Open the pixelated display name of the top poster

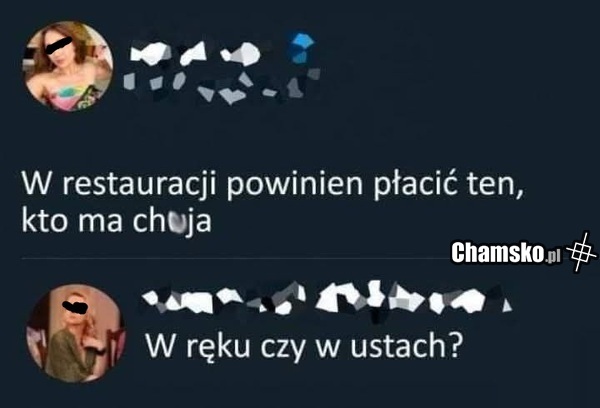[196, 53]
